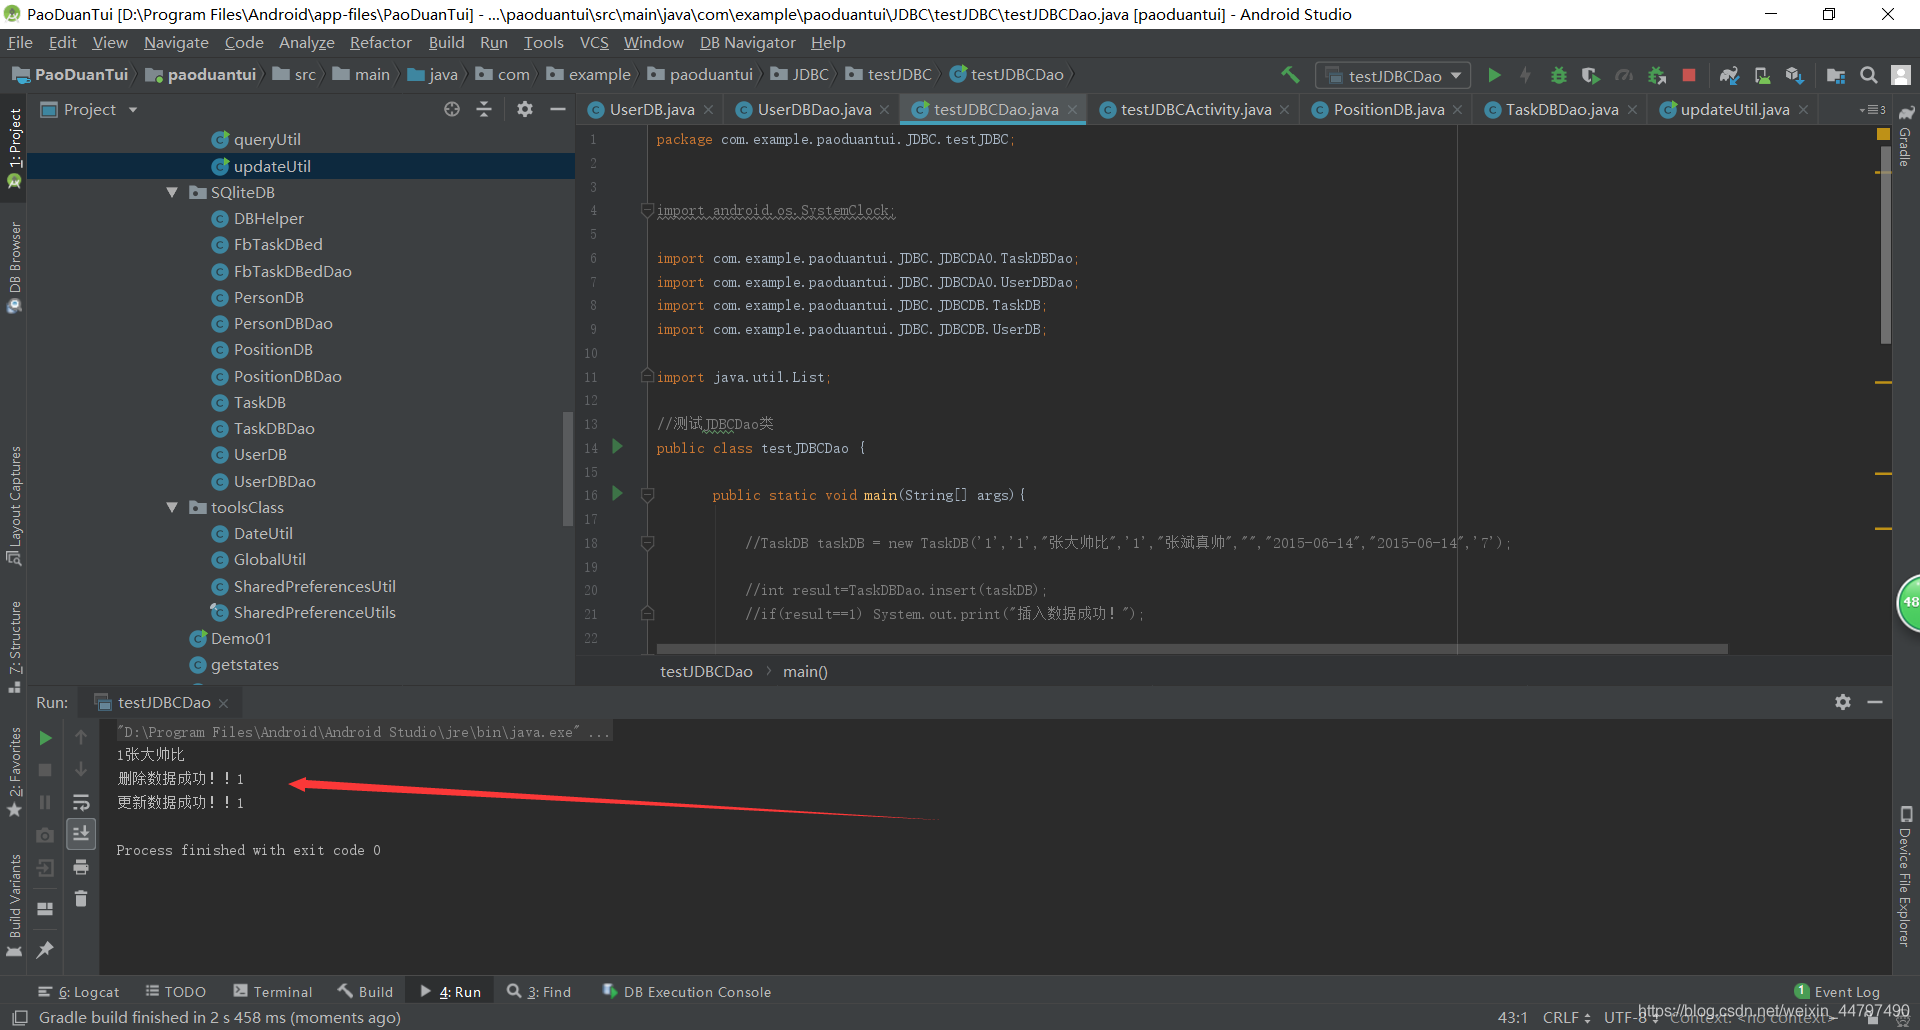Image resolution: width=1920 pixels, height=1030 pixels.
Task: Open Logcat tool window
Action: pos(79,992)
